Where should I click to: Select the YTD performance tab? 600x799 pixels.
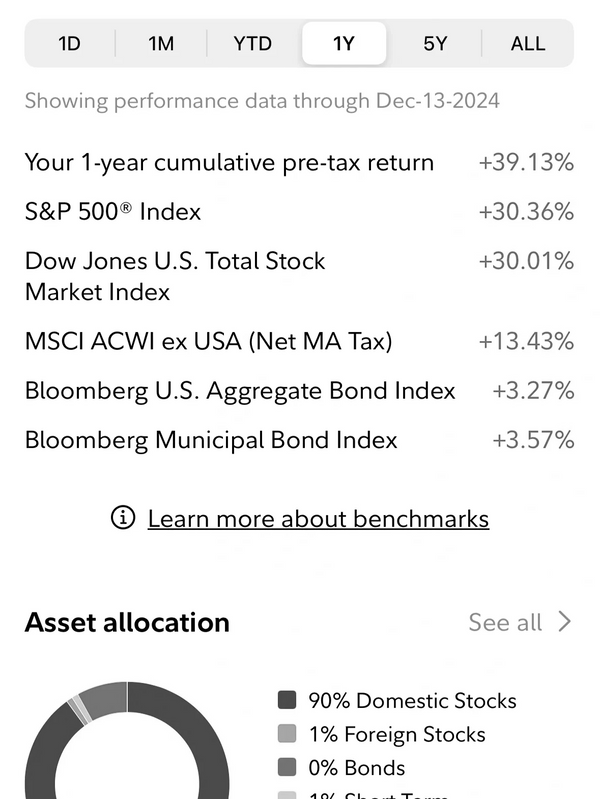tap(253, 43)
